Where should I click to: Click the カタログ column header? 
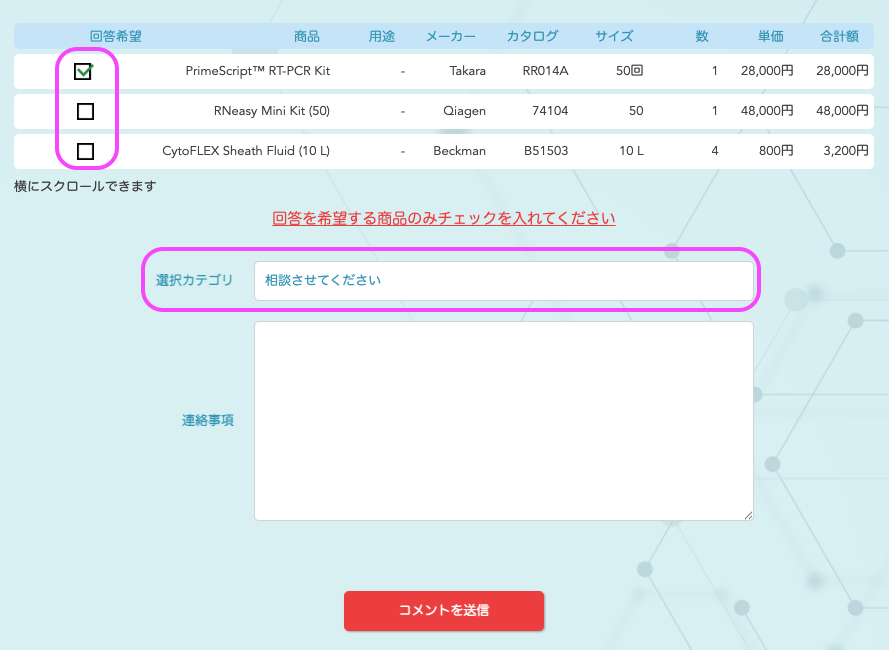(532, 37)
